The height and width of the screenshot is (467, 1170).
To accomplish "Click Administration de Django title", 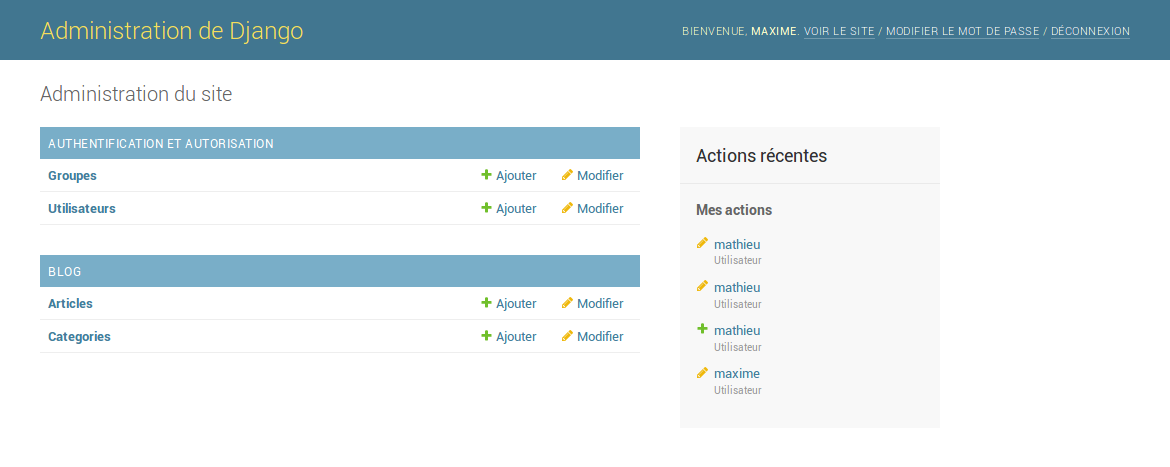I will click(x=172, y=31).
